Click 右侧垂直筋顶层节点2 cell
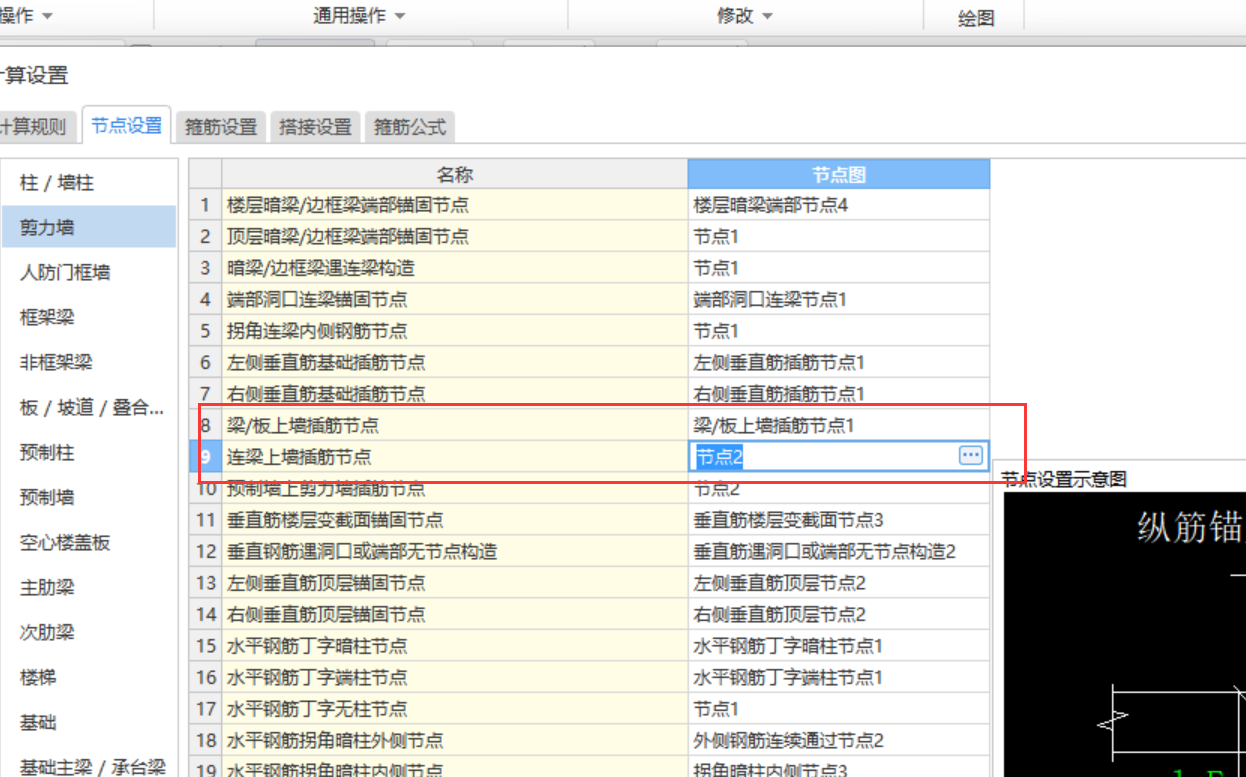 coord(839,614)
